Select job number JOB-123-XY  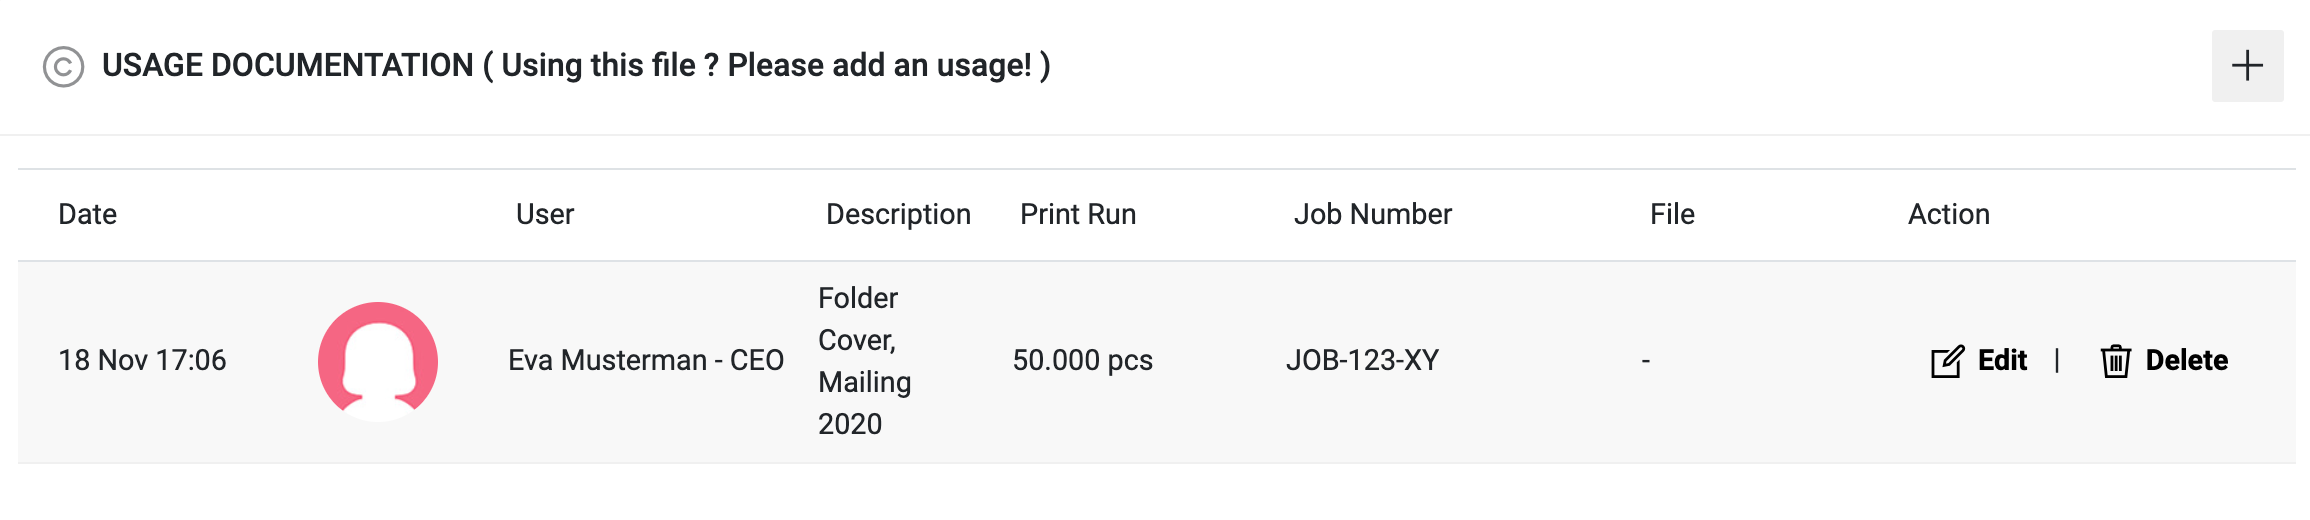point(1362,360)
